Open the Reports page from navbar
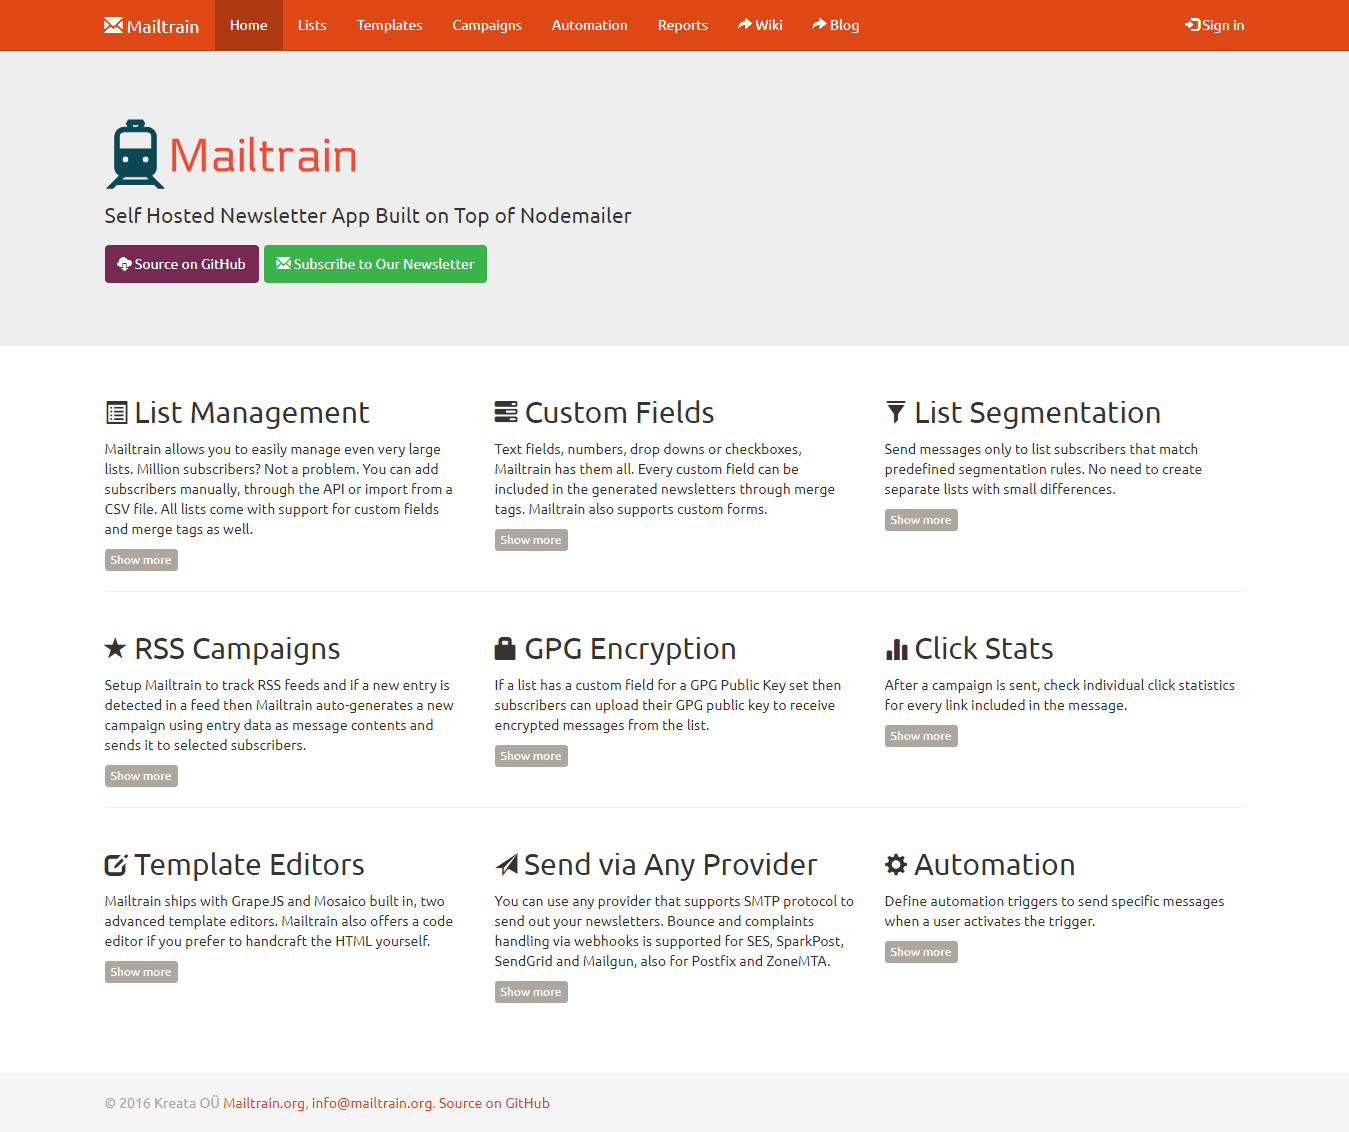 coord(683,25)
